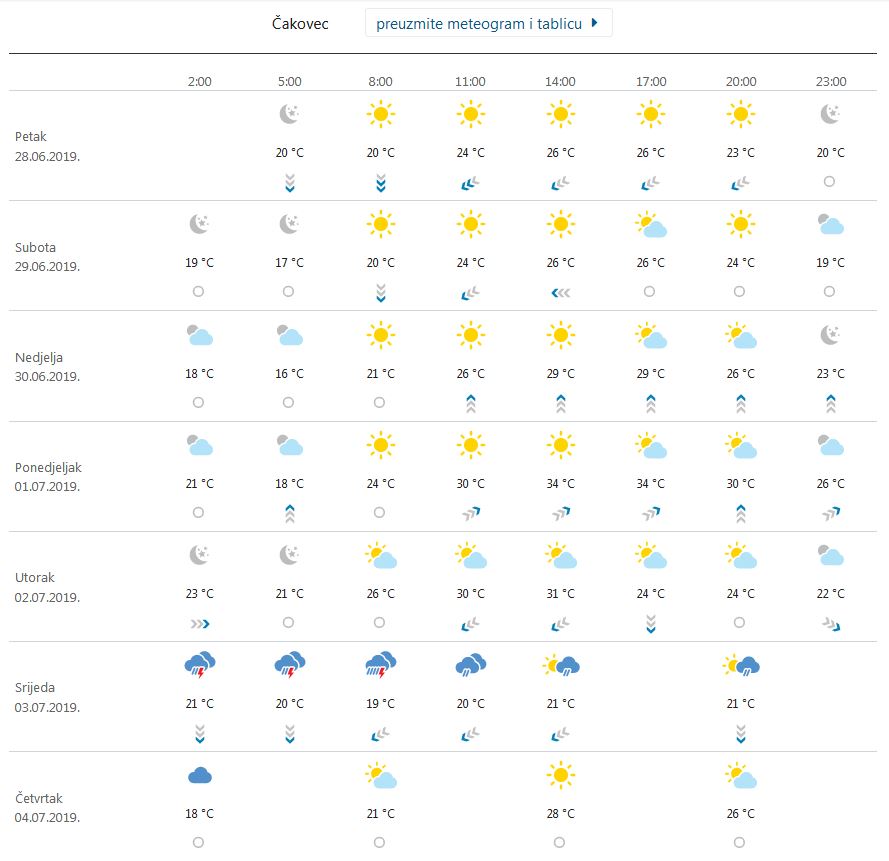Click the 34 °C temperature for Ponedjeljak 14:00
The height and width of the screenshot is (861, 889).
pos(560,483)
